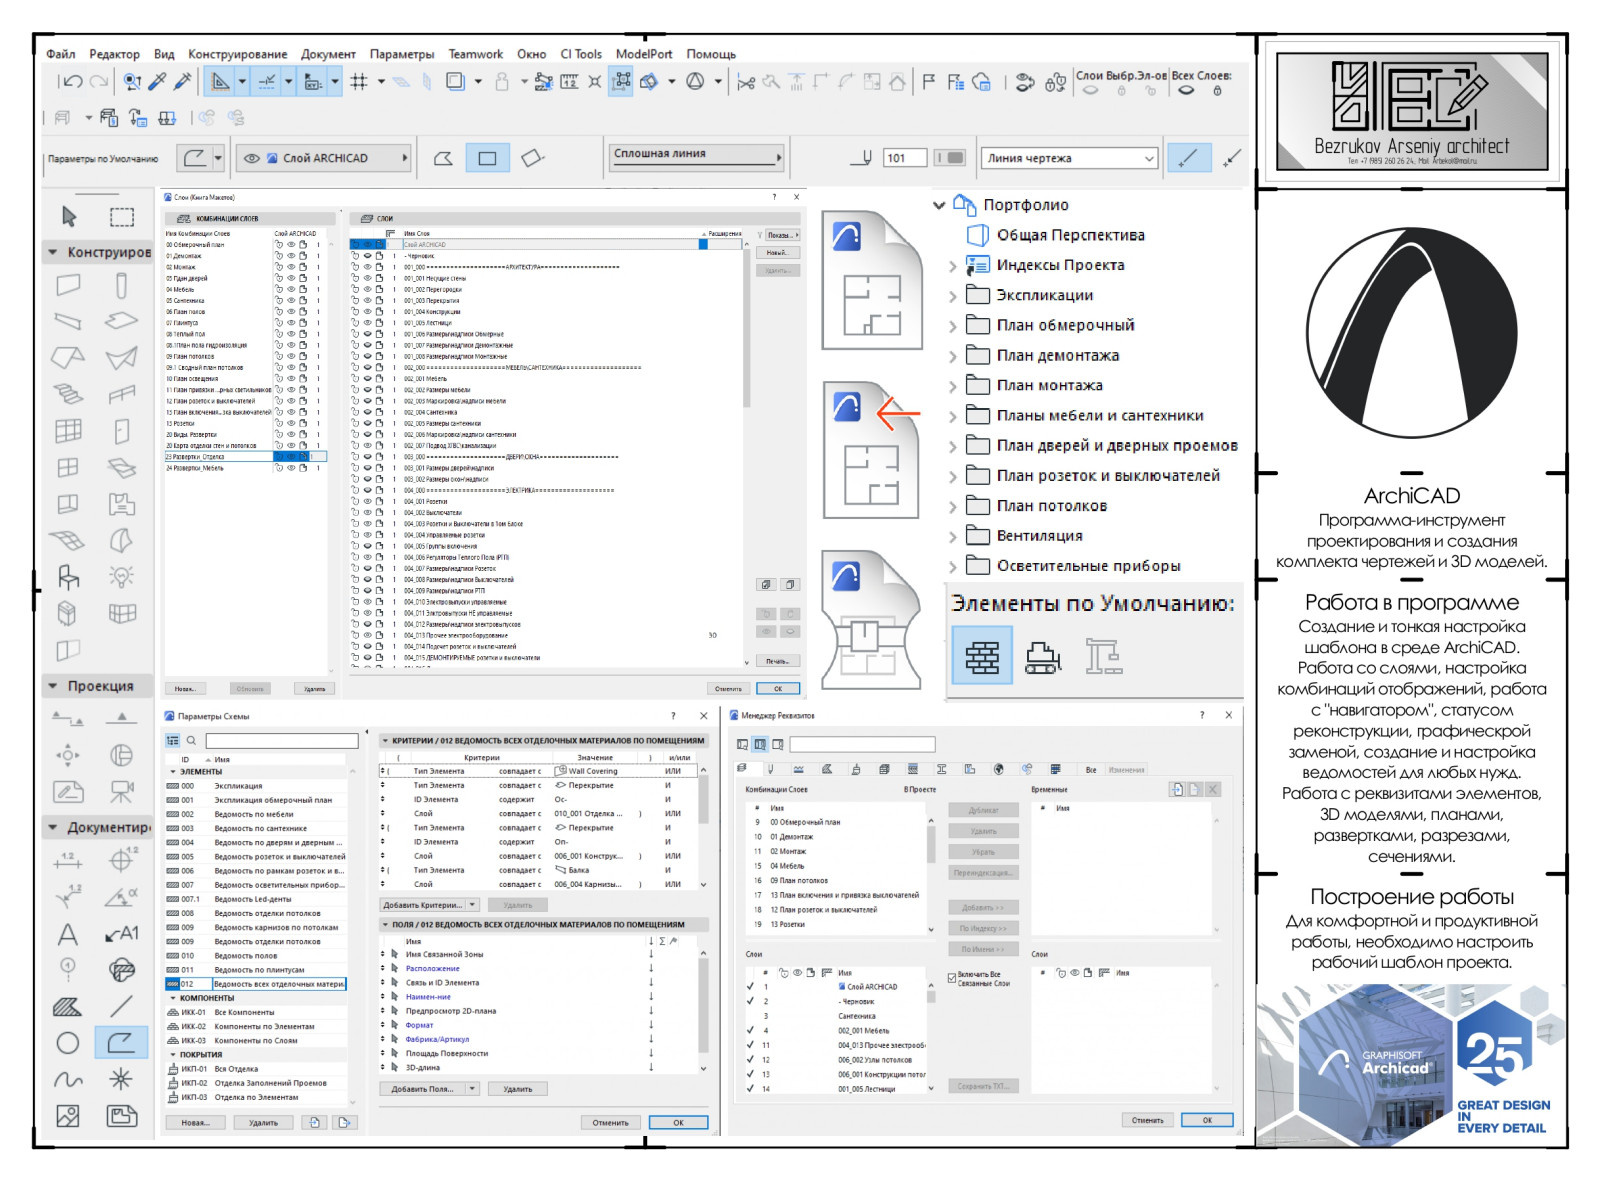Expand the Вентиляция folder

pyautogui.click(x=953, y=537)
